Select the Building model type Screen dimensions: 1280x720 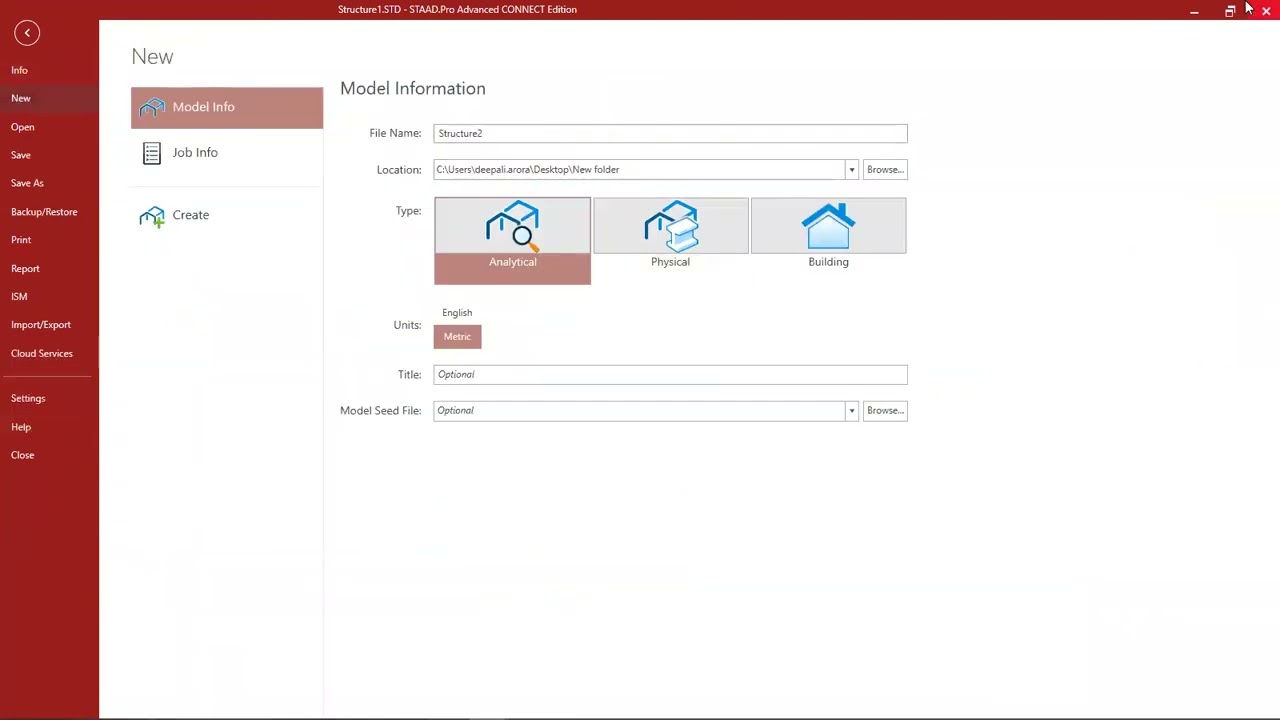tap(828, 236)
